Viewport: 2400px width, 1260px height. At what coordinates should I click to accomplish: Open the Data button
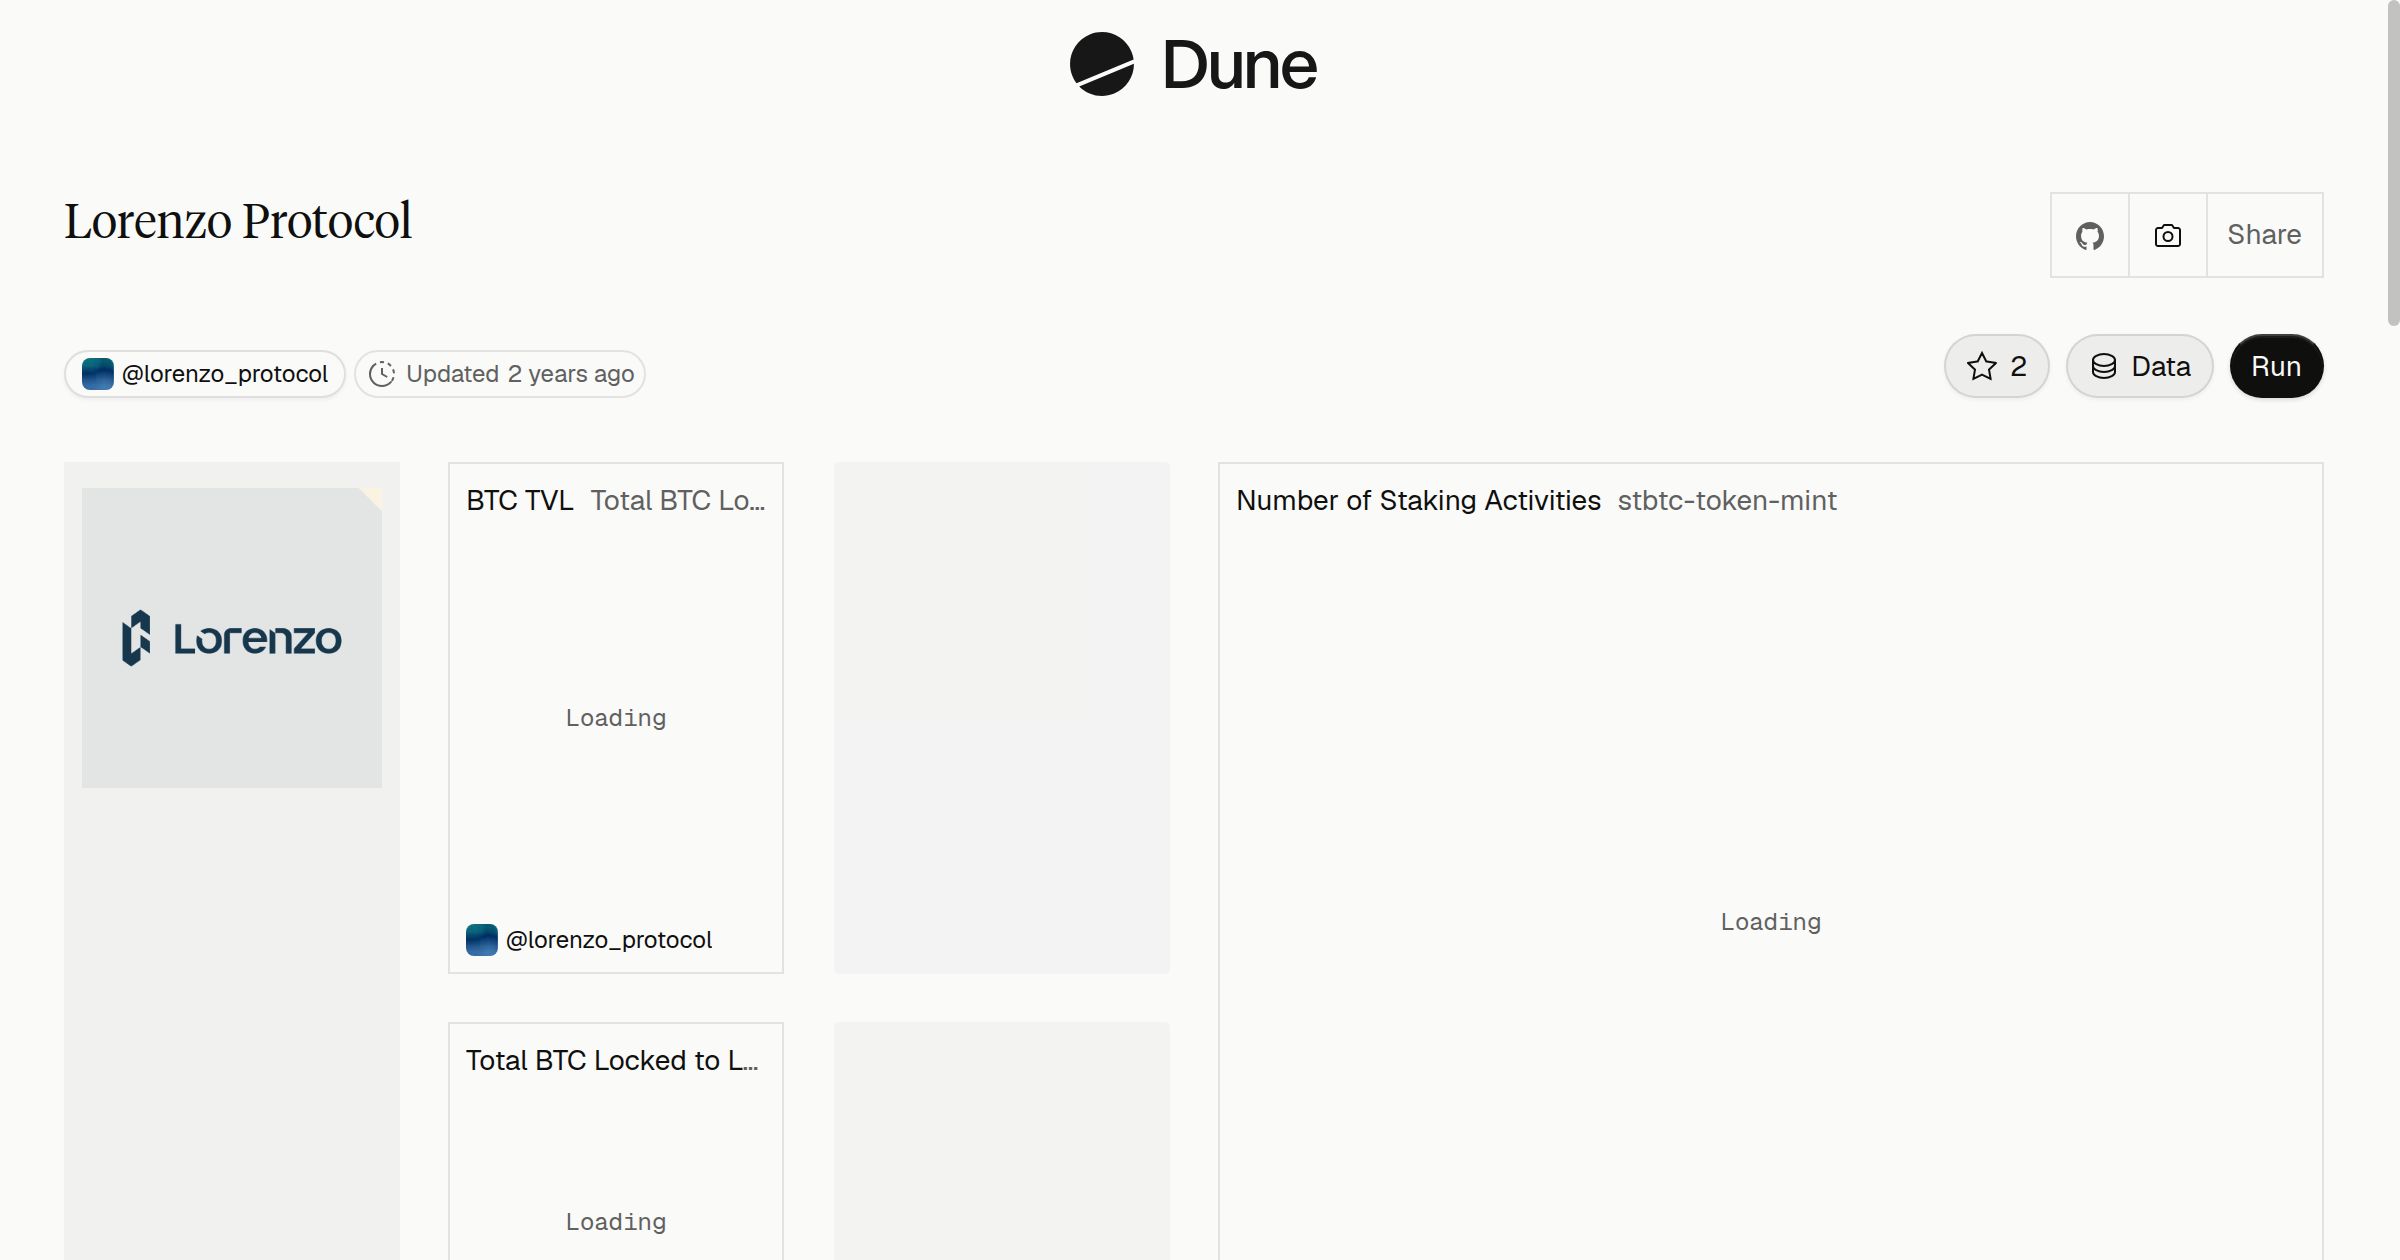pyautogui.click(x=2140, y=366)
